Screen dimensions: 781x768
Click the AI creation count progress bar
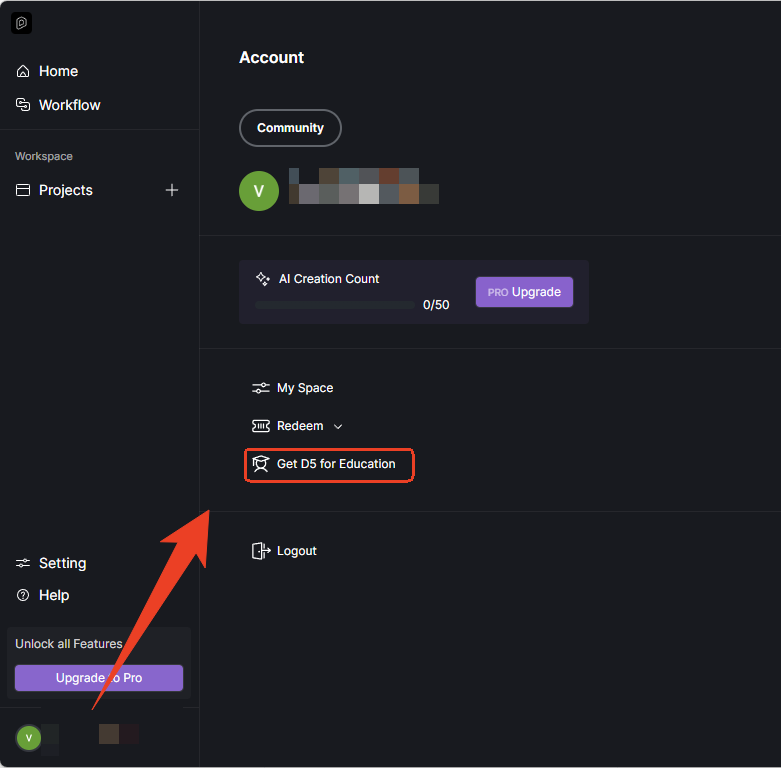[x=334, y=305]
